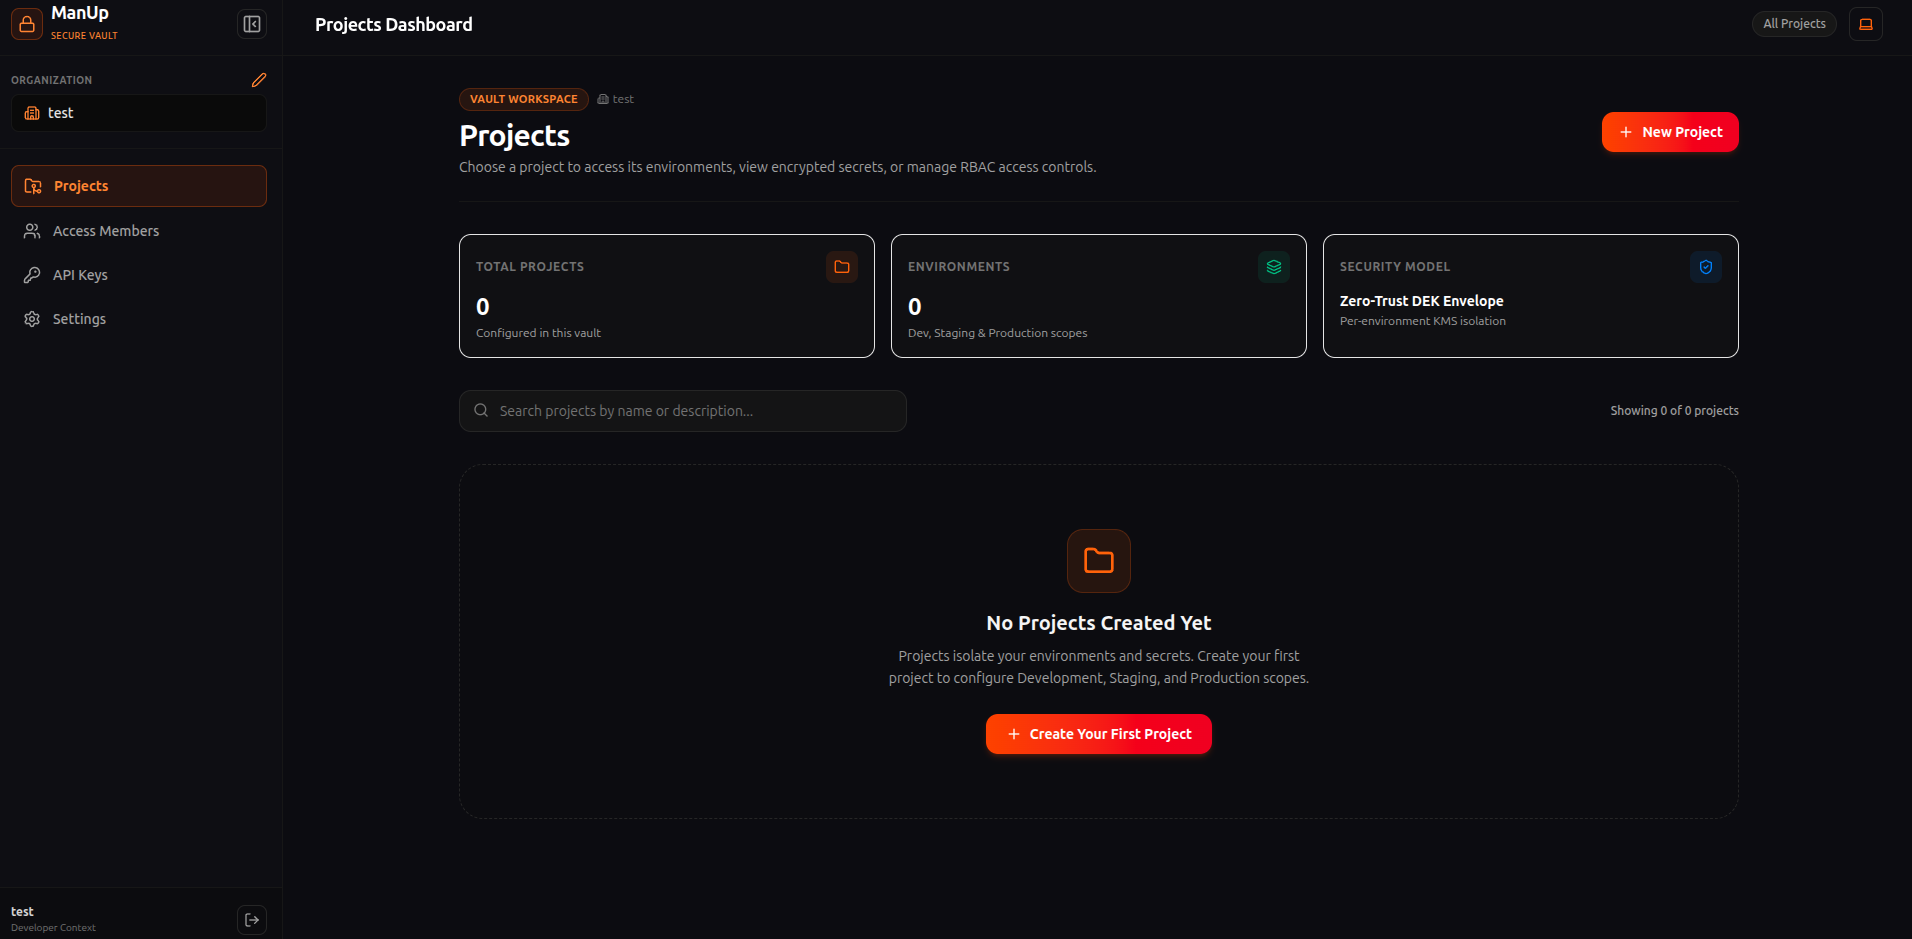Click 'No Projects Created Yet' heading
Viewport: 1912px width, 939px height.
click(1099, 623)
